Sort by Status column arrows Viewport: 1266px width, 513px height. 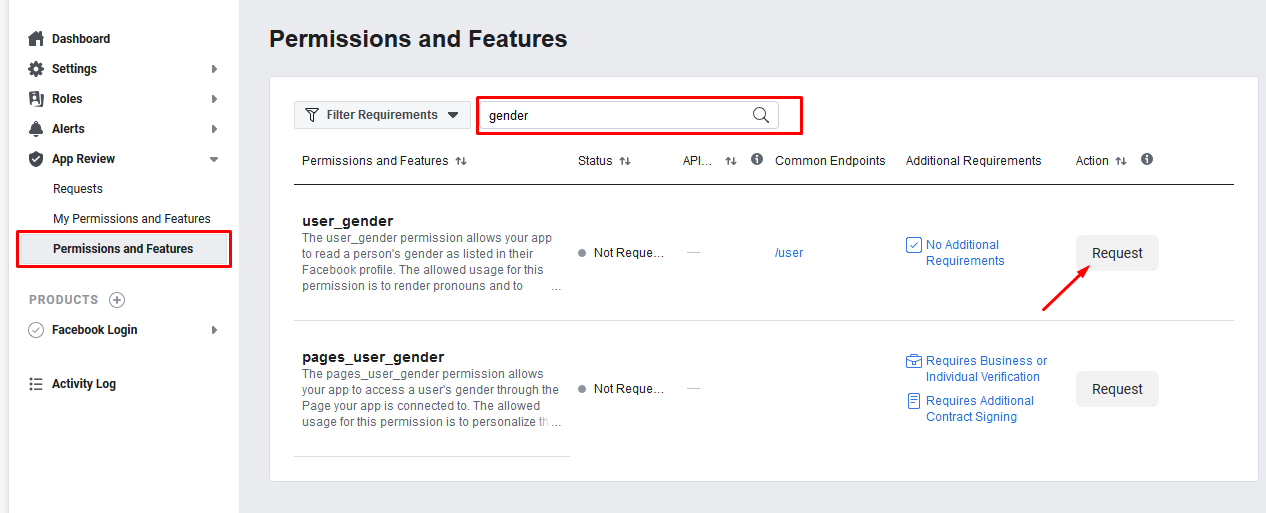625,161
